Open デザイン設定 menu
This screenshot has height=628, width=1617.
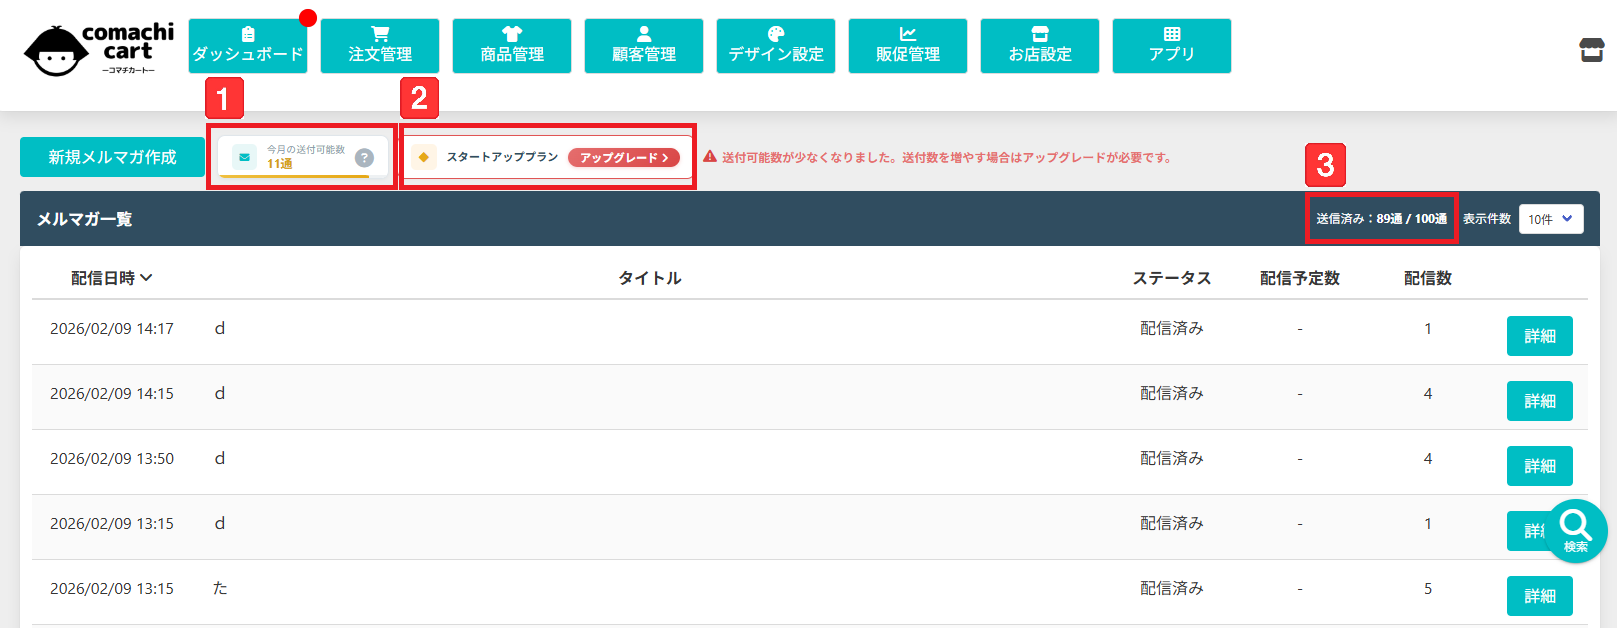775,46
